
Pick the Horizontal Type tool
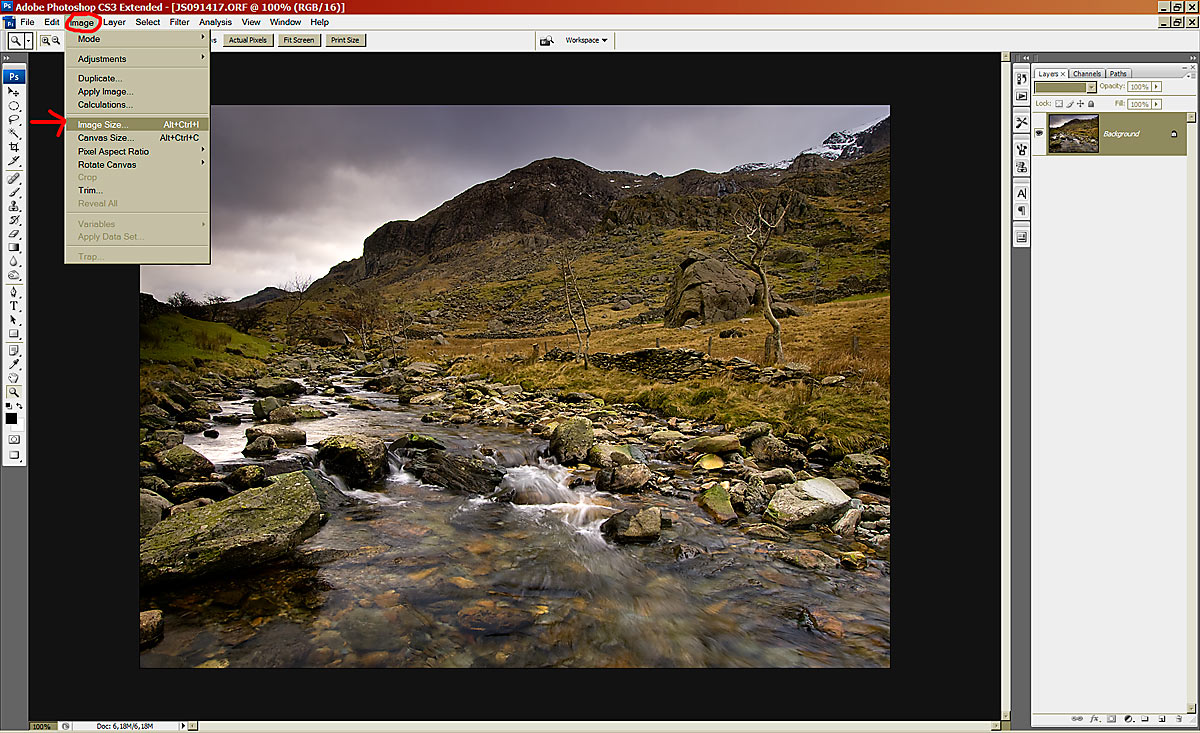[x=14, y=306]
